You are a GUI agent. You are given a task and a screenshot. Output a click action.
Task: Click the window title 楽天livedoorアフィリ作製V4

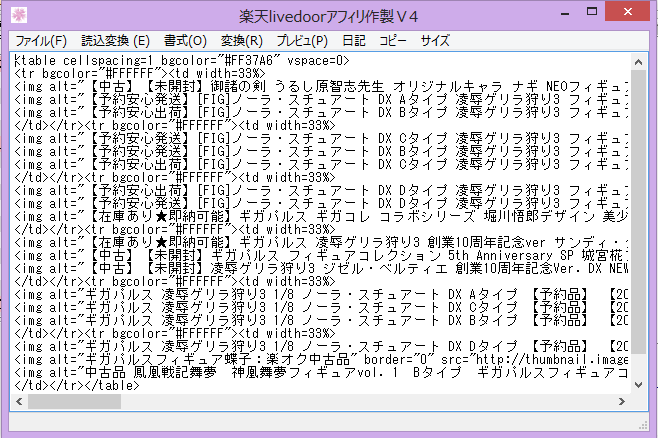pyautogui.click(x=329, y=16)
